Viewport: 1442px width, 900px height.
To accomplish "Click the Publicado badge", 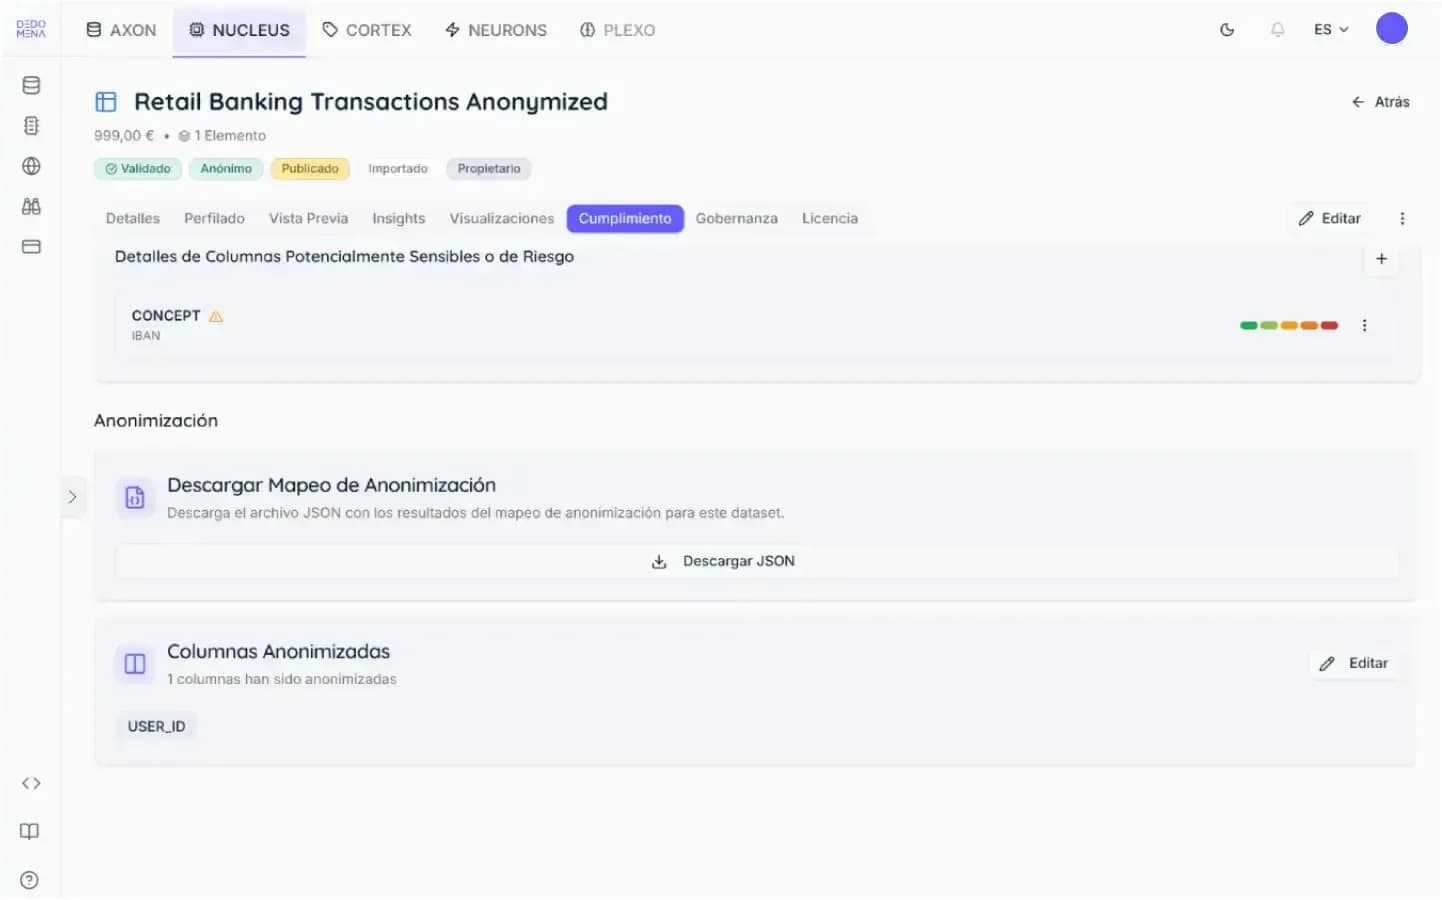I will (x=310, y=169).
